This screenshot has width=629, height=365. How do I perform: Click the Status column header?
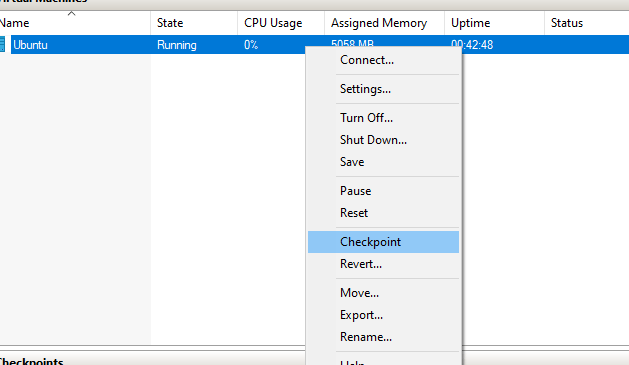[x=586, y=23]
